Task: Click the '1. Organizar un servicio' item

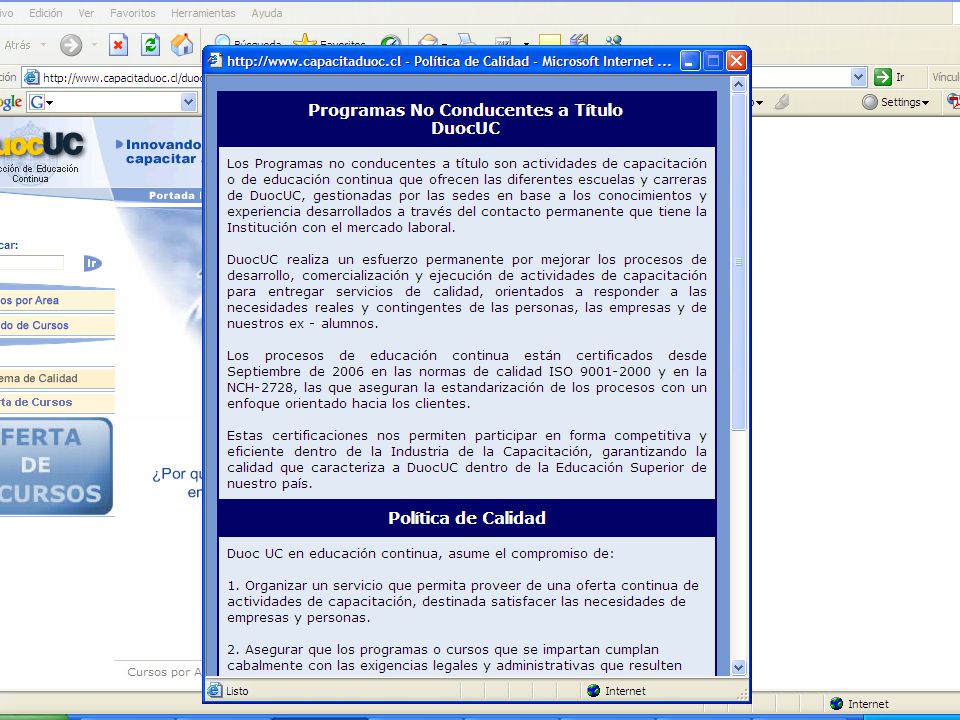Action: click(462, 601)
